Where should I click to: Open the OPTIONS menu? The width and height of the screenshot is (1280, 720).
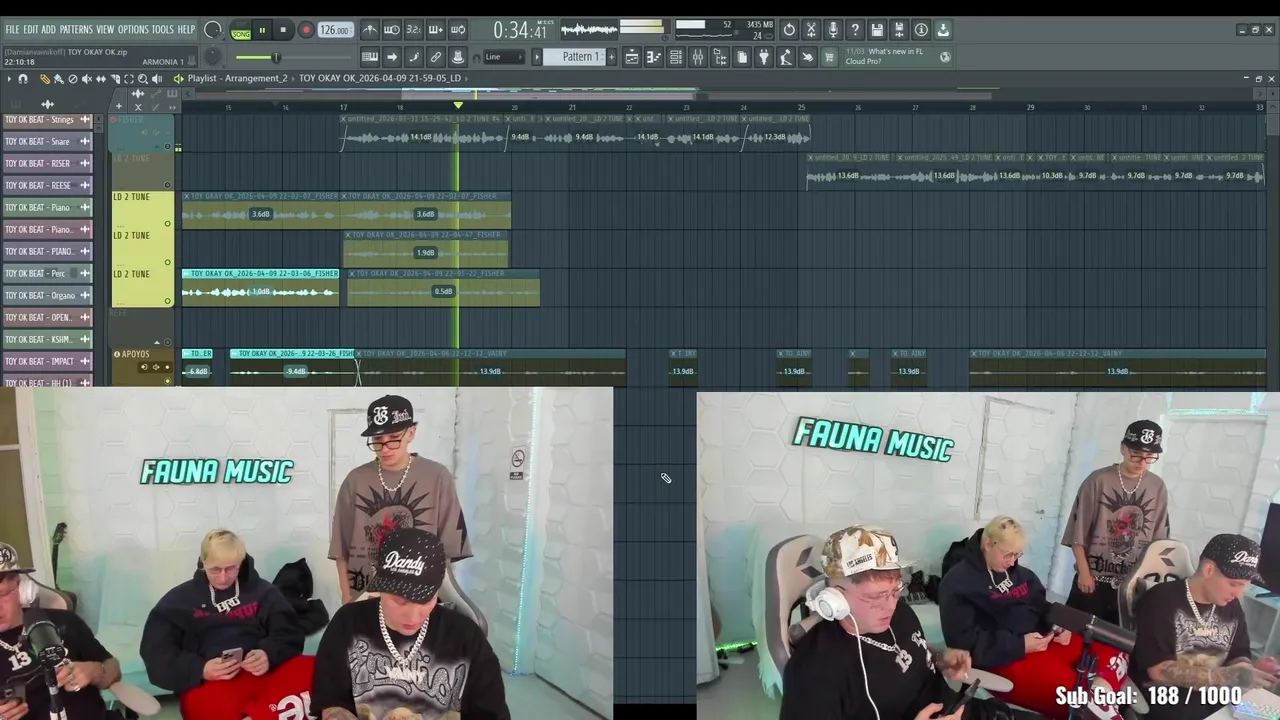(x=133, y=30)
